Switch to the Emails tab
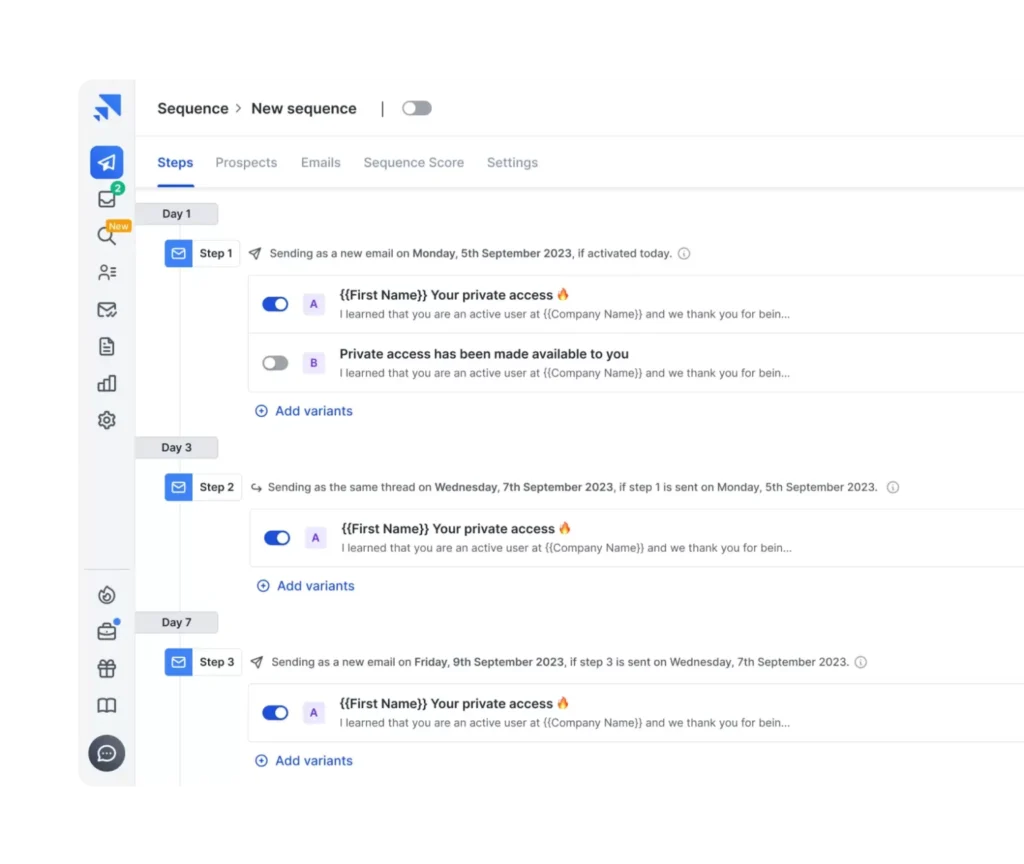Image resolution: width=1024 pixels, height=864 pixels. (321, 163)
